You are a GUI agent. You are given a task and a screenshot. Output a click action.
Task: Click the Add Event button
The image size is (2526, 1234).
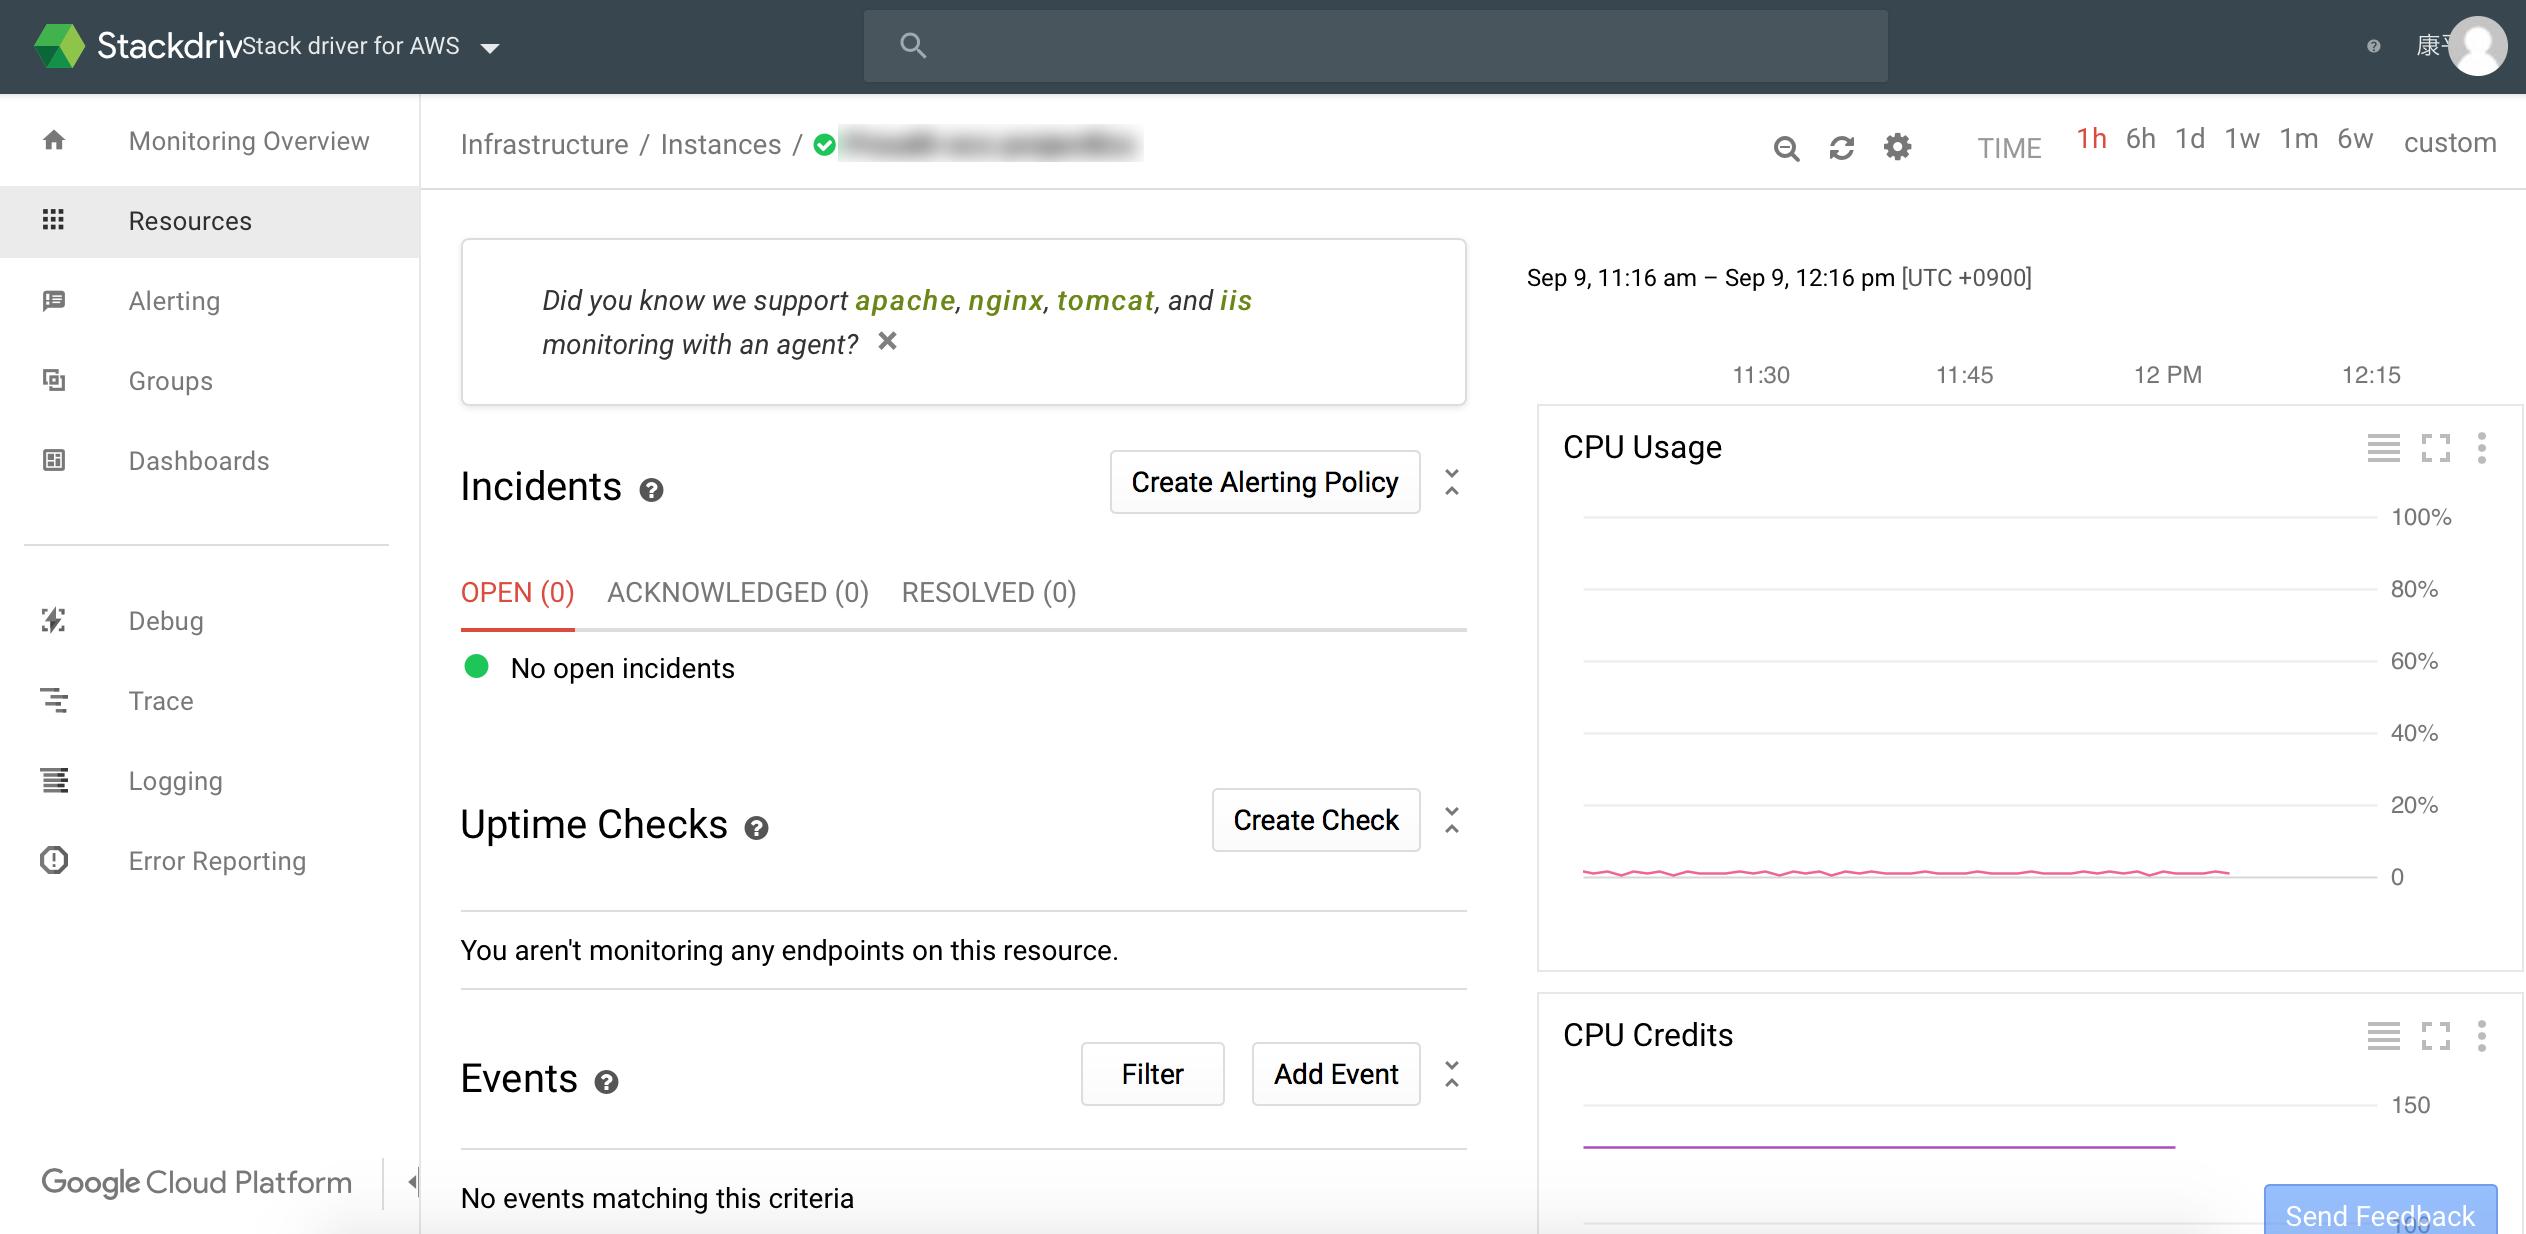[1335, 1073]
